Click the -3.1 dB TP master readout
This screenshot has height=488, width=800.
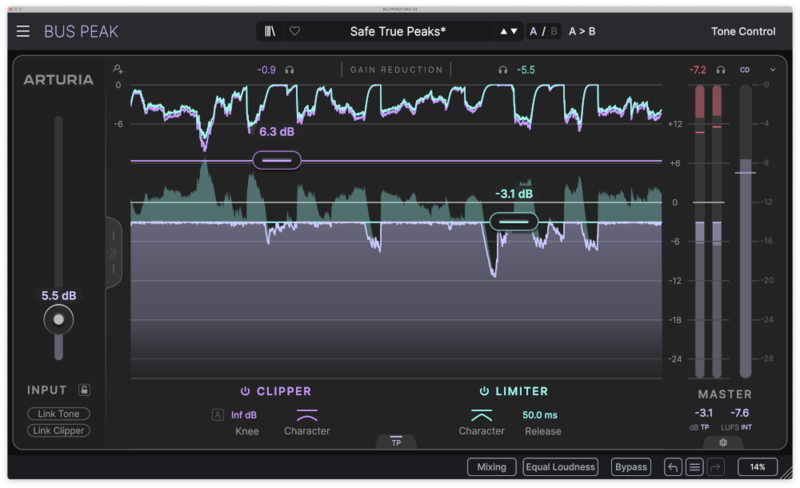pos(704,412)
